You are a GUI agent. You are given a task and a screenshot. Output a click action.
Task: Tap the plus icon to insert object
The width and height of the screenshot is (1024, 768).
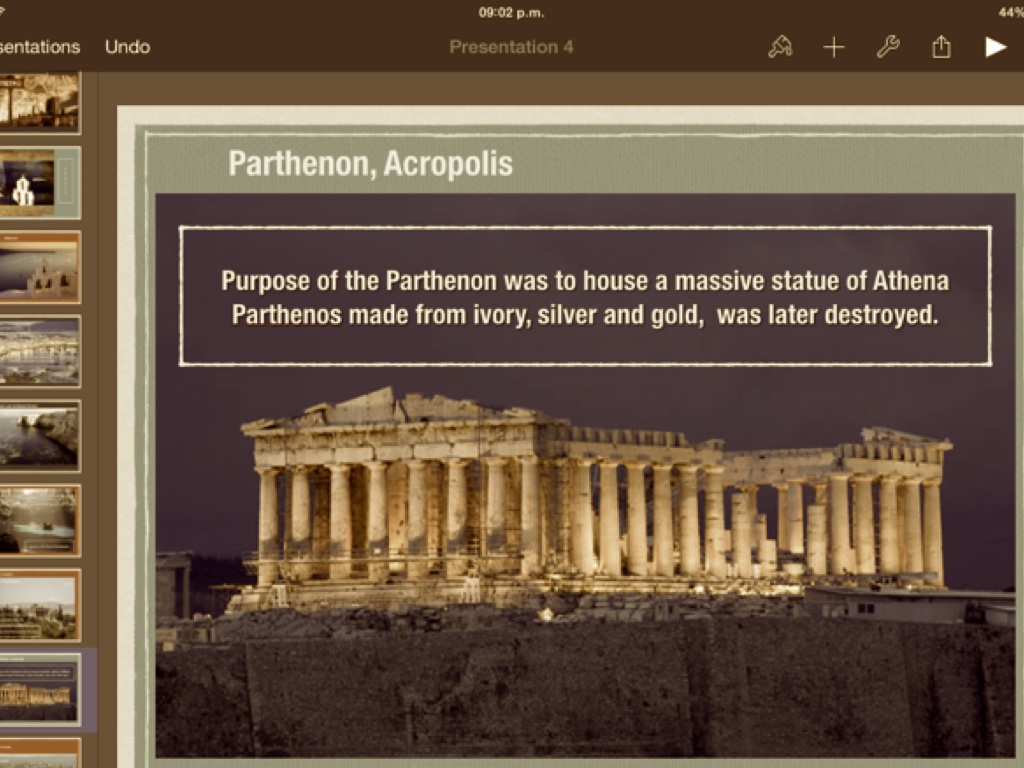[834, 47]
